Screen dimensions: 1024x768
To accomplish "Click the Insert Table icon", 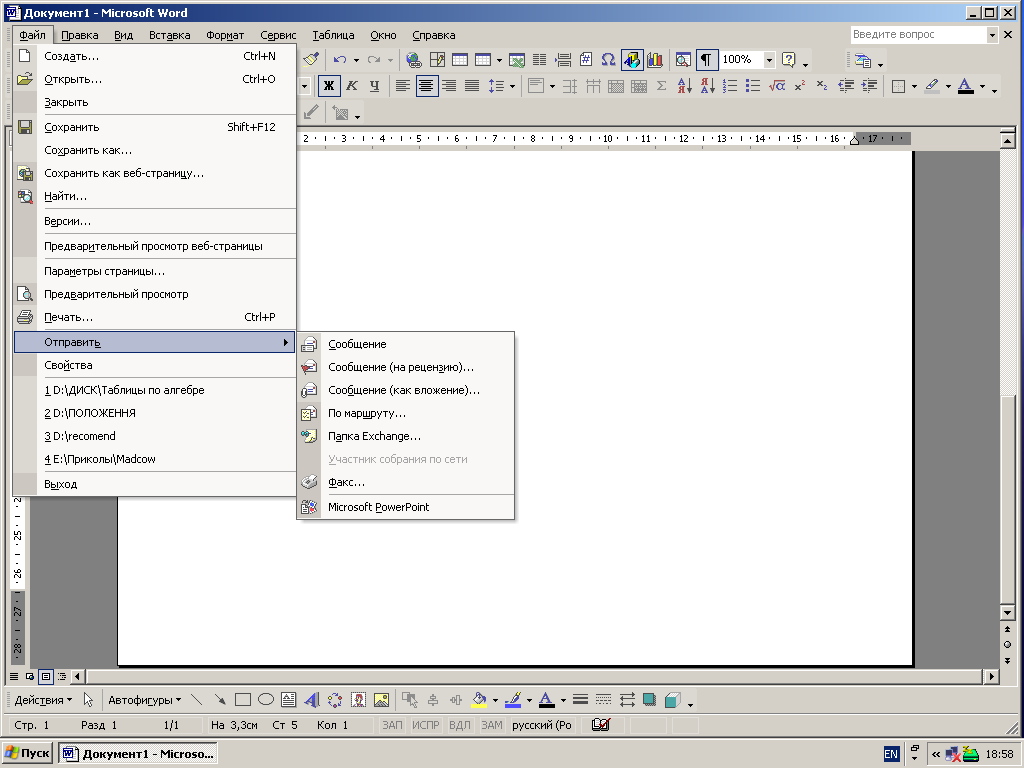I will coord(460,60).
